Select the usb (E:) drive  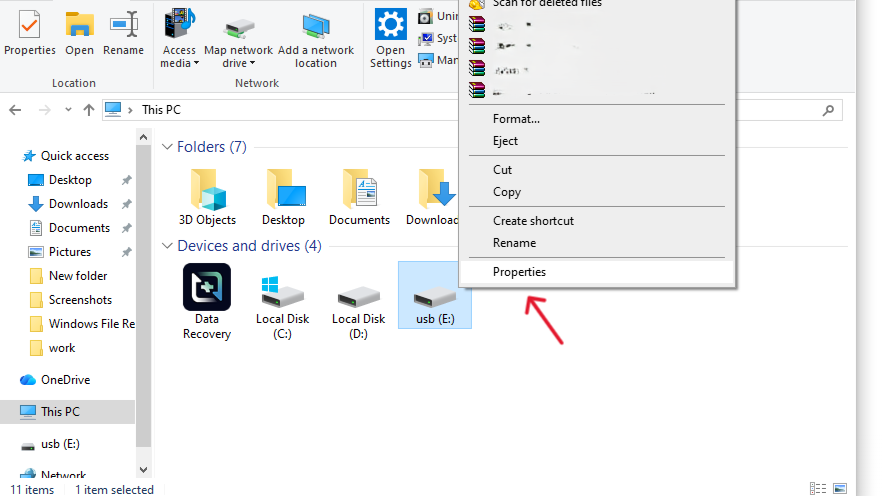pos(435,294)
